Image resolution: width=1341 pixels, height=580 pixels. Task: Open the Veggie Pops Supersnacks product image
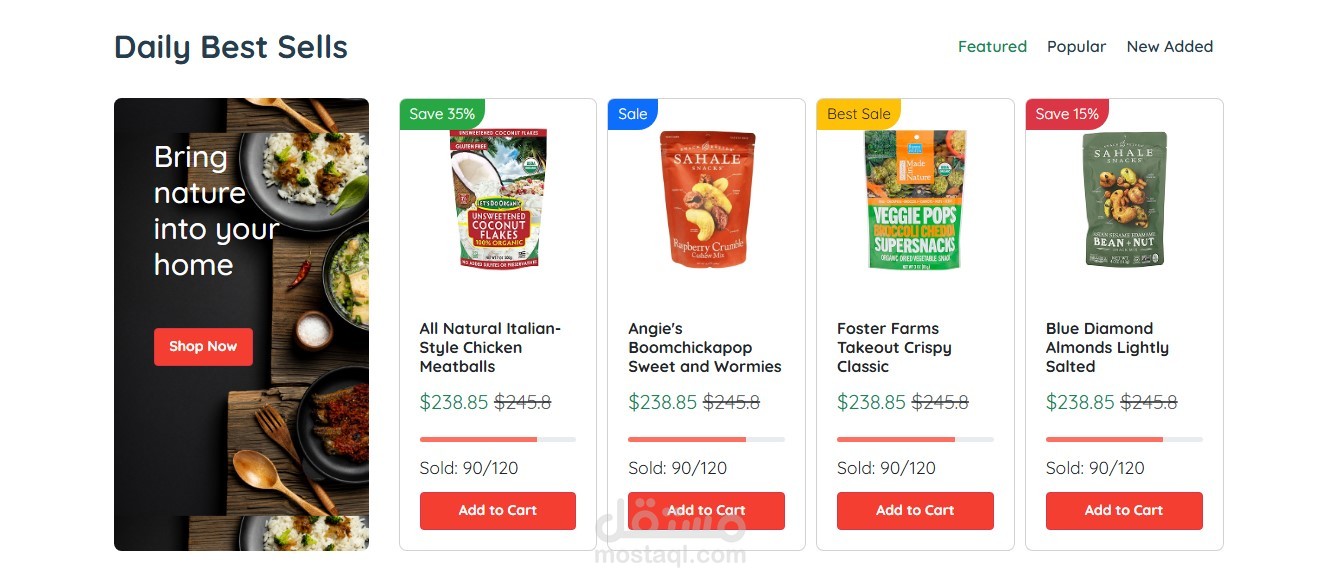[915, 199]
